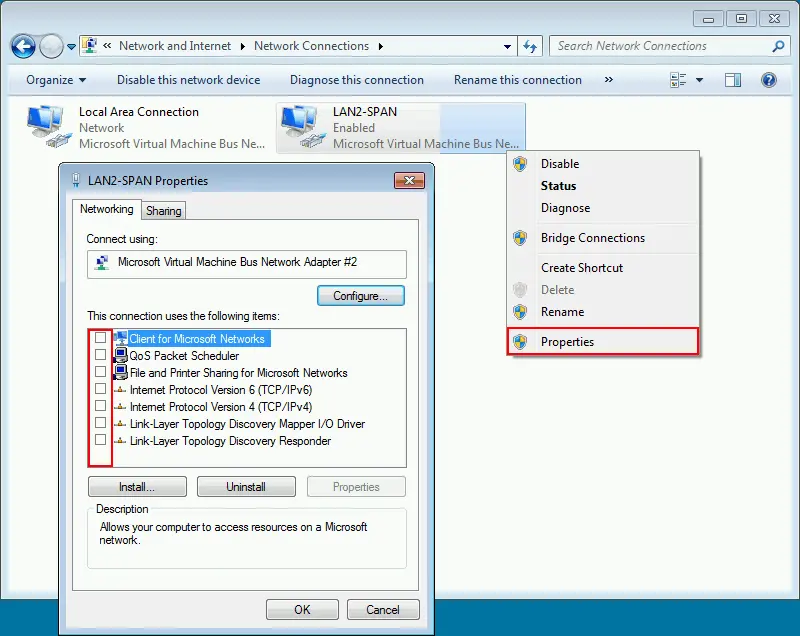Show more toolbar commands chevron

[x=609, y=80]
